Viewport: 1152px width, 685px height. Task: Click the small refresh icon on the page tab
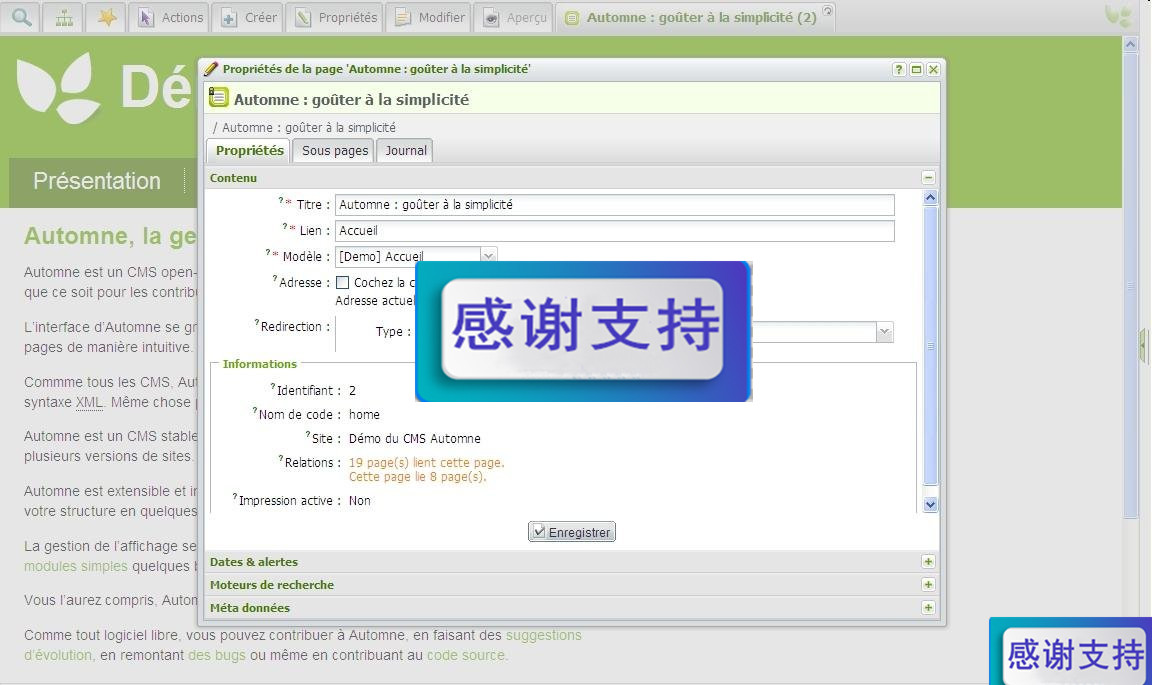(827, 10)
